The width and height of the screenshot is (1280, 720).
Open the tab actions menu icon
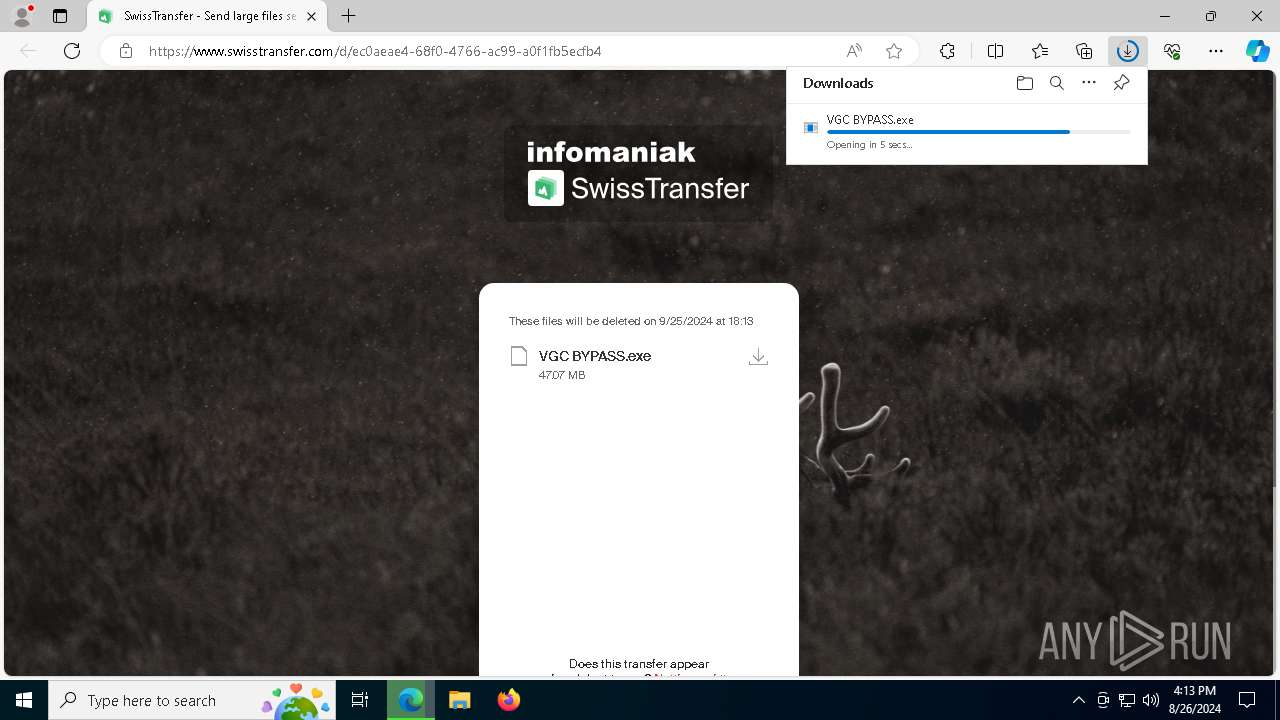pyautogui.click(x=60, y=16)
